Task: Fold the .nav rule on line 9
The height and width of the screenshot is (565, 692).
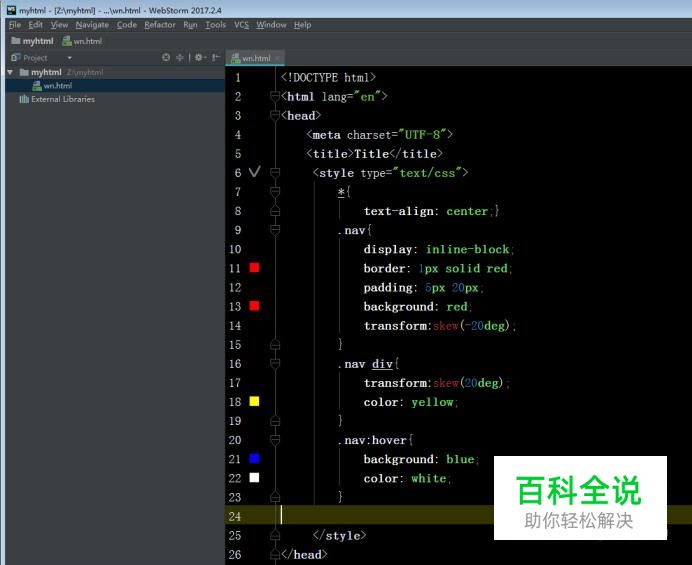Action: pos(275,230)
